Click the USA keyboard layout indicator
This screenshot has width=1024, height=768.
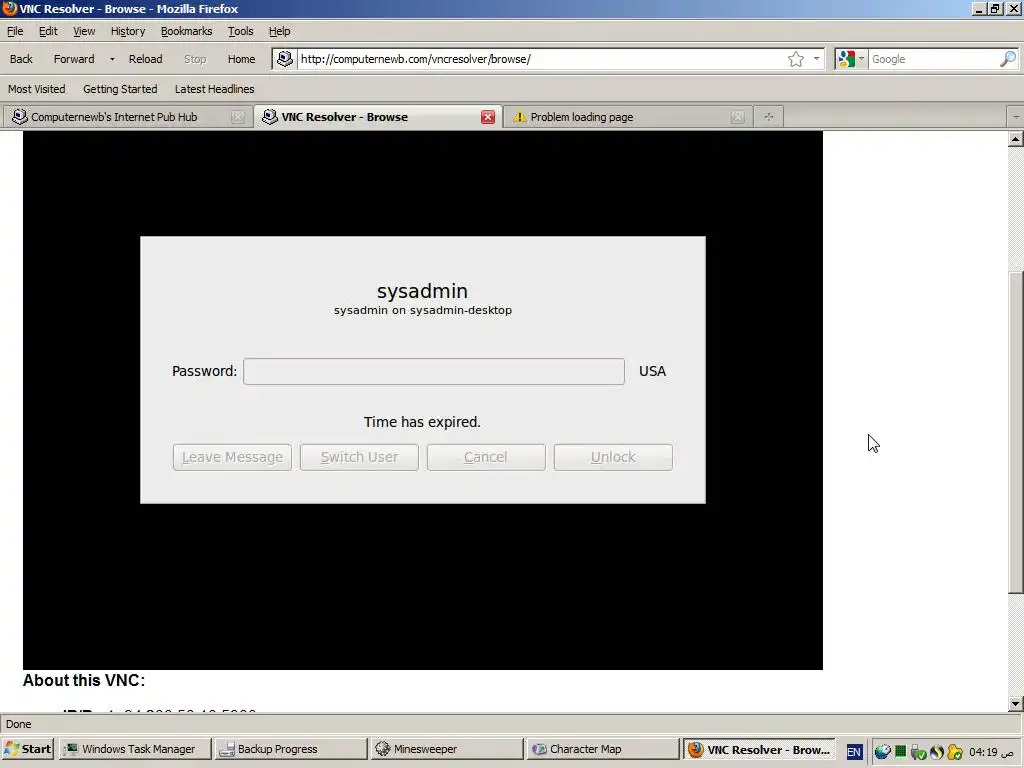[652, 371]
